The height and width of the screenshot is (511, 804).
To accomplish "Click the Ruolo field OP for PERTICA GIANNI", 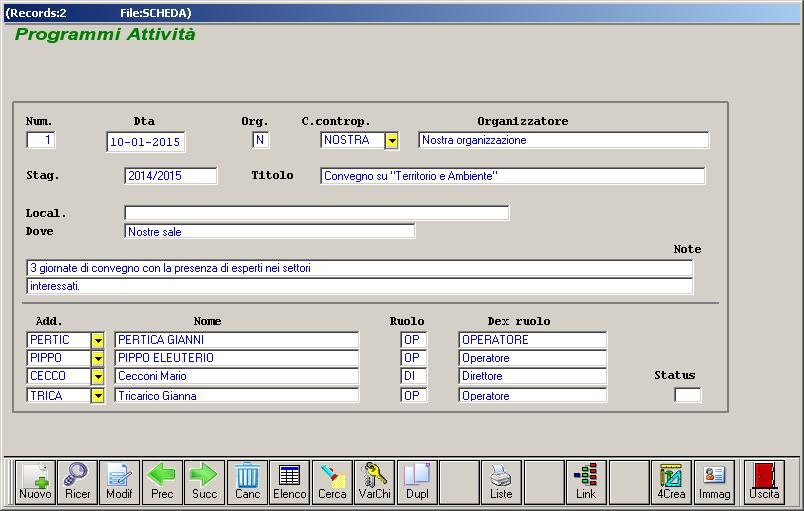I will pos(413,340).
